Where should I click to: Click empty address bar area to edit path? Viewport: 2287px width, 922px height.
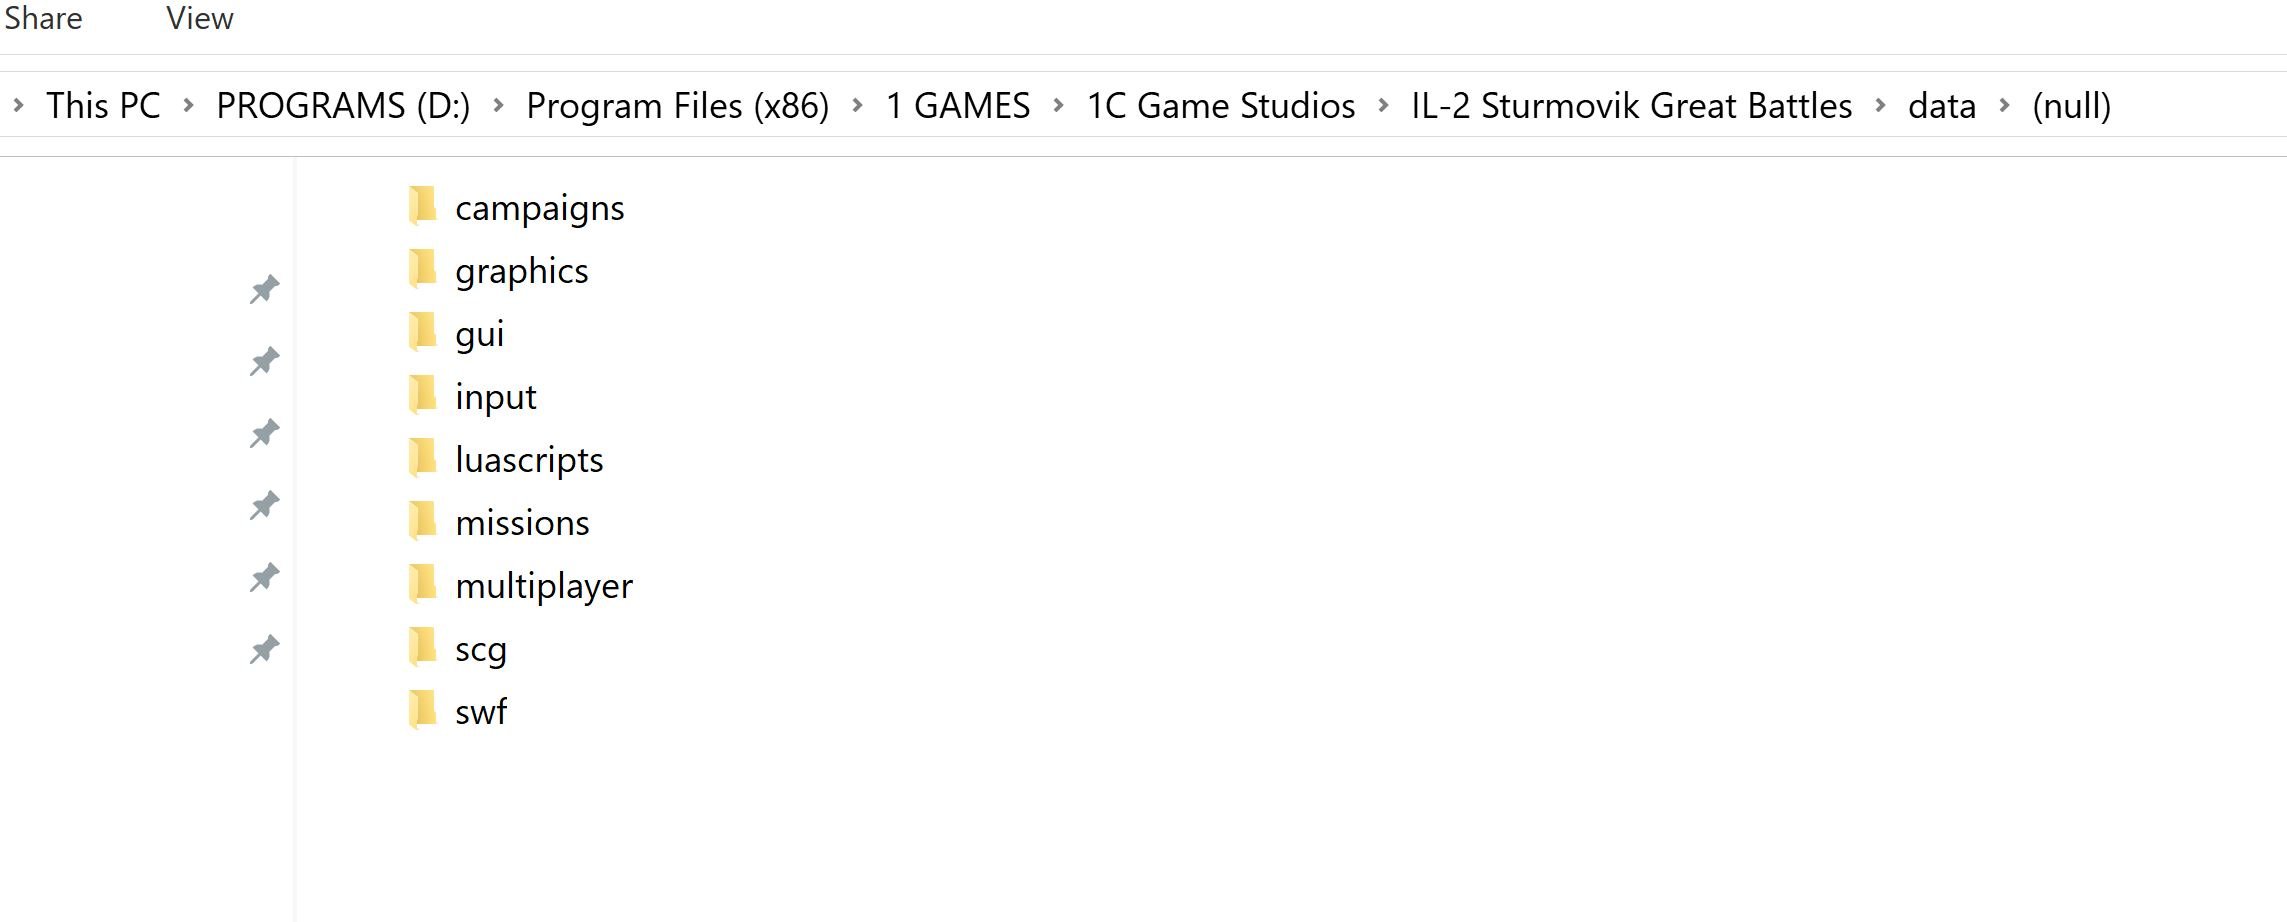pyautogui.click(x=2200, y=105)
